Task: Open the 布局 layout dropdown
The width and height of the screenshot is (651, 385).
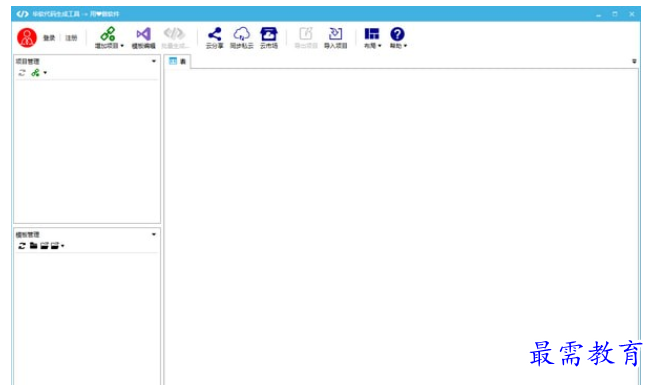Action: [x=372, y=37]
